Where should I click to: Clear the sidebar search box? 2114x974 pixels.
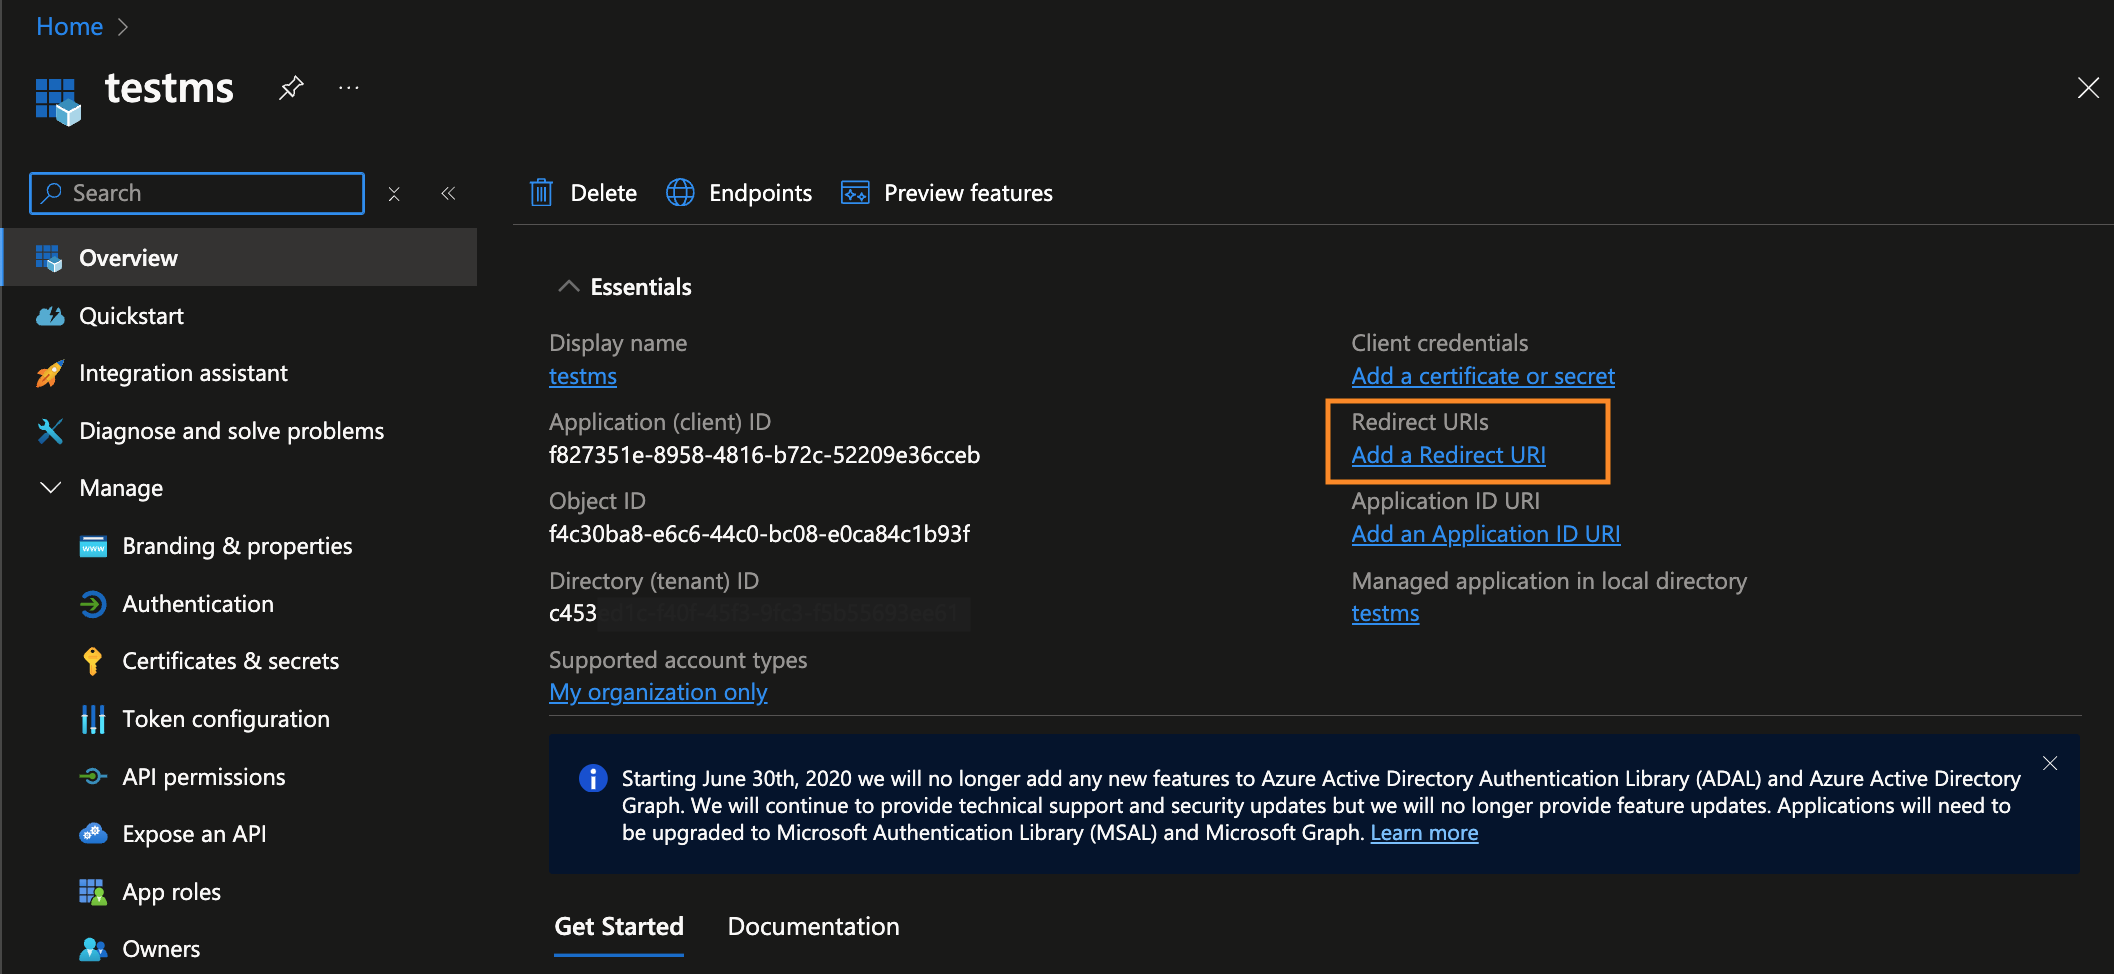coord(394,194)
